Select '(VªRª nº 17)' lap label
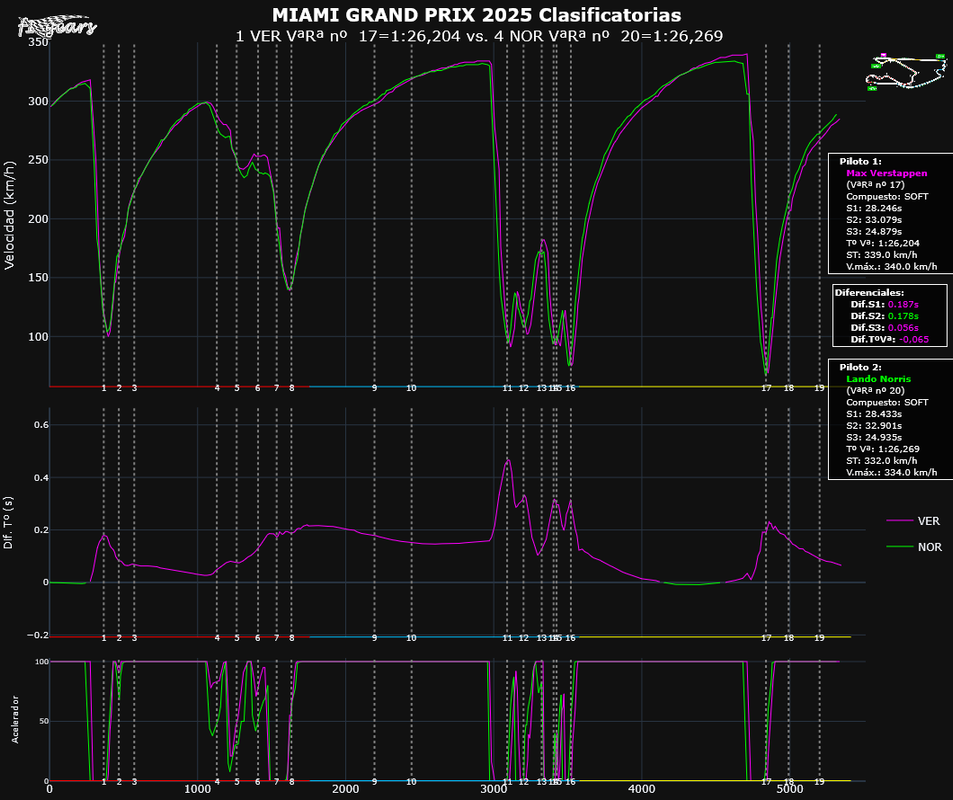 click(875, 185)
